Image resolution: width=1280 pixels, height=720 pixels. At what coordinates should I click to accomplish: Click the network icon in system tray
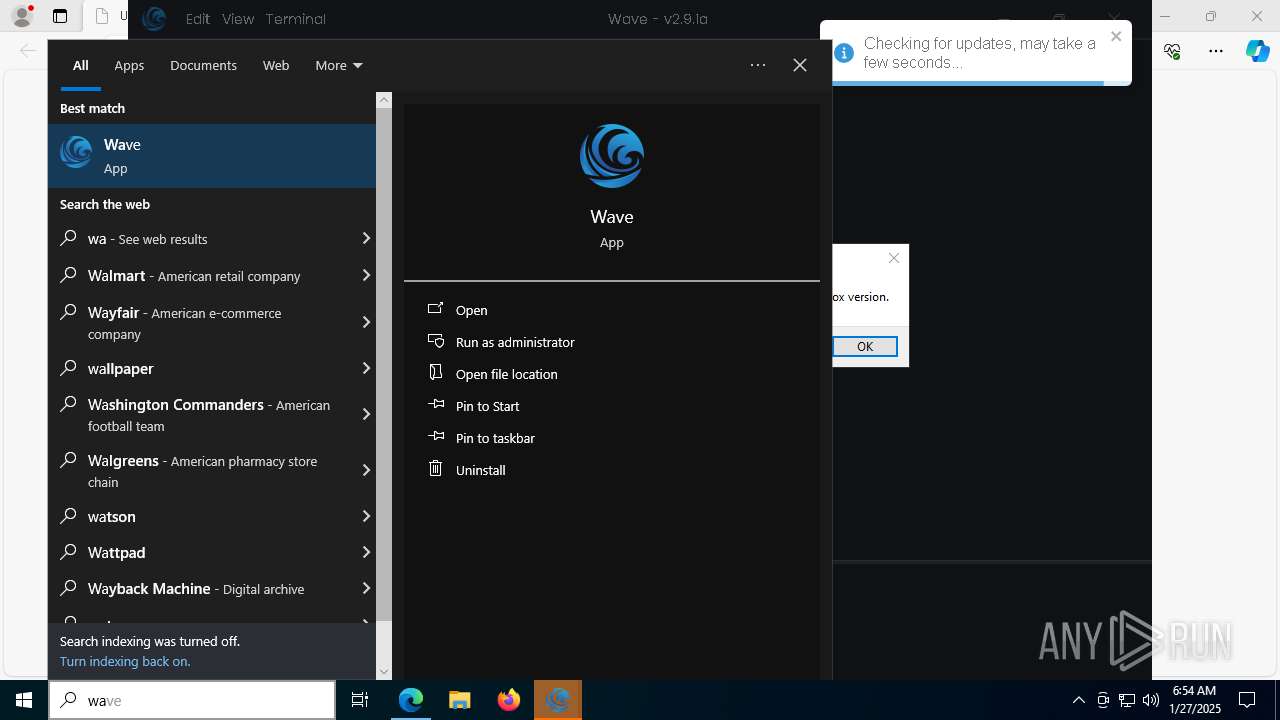1127,700
